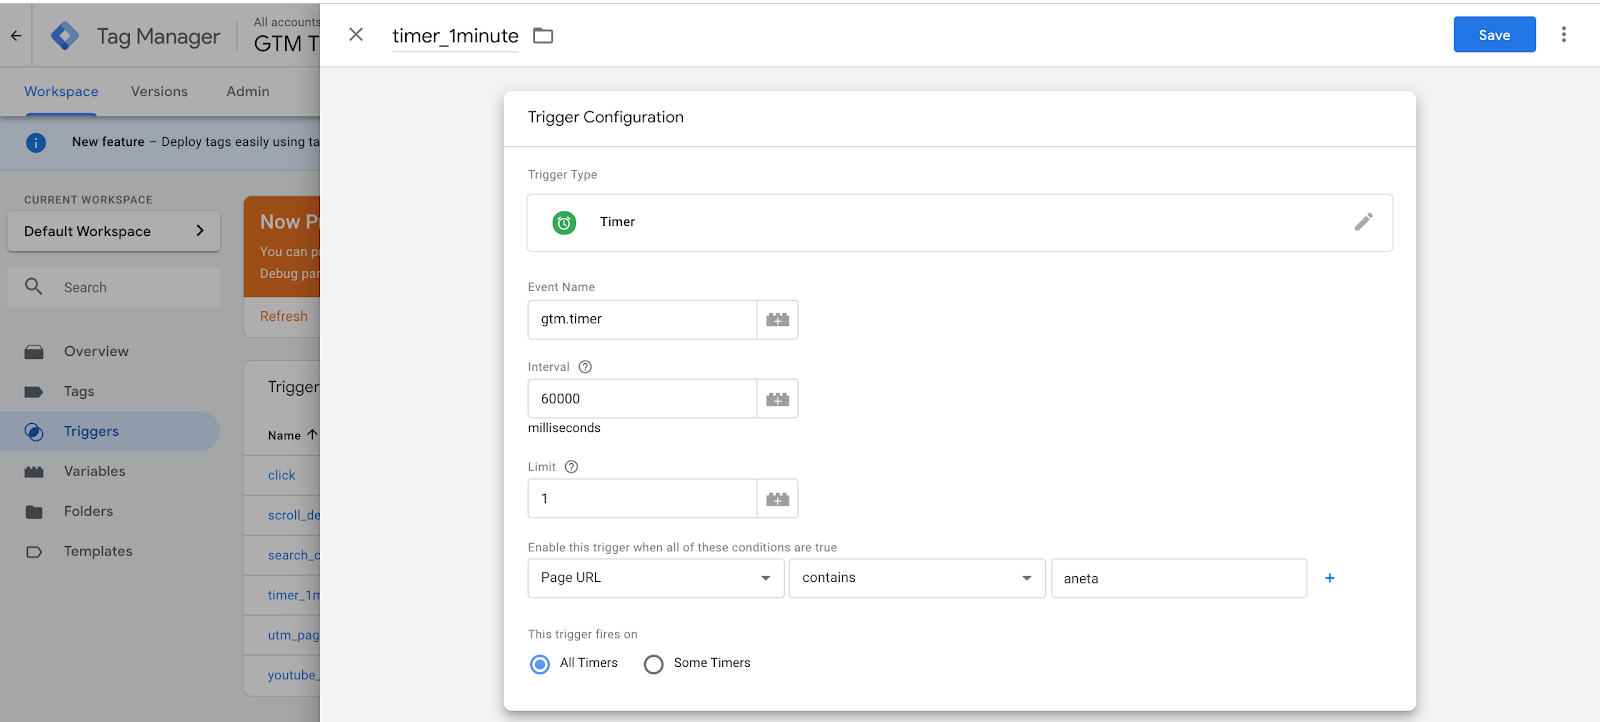The width and height of the screenshot is (1600, 722).
Task: Select the All Timers radio option
Action: tap(540, 664)
